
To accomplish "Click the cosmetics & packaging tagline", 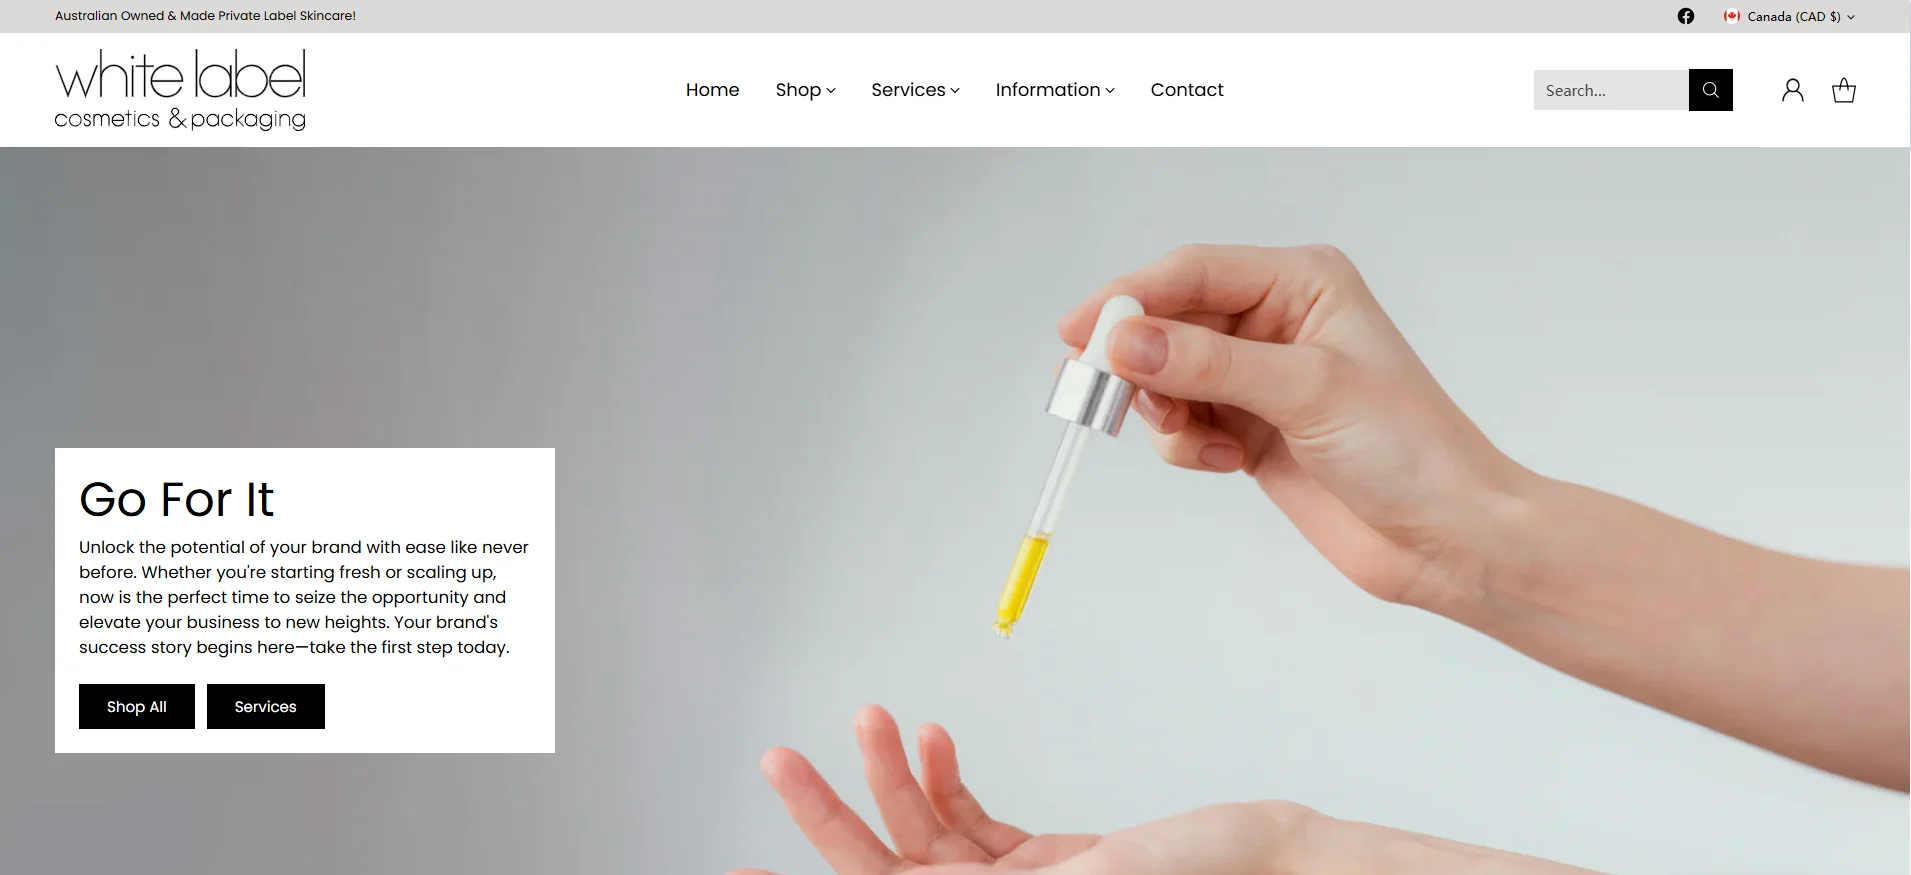I will (180, 119).
